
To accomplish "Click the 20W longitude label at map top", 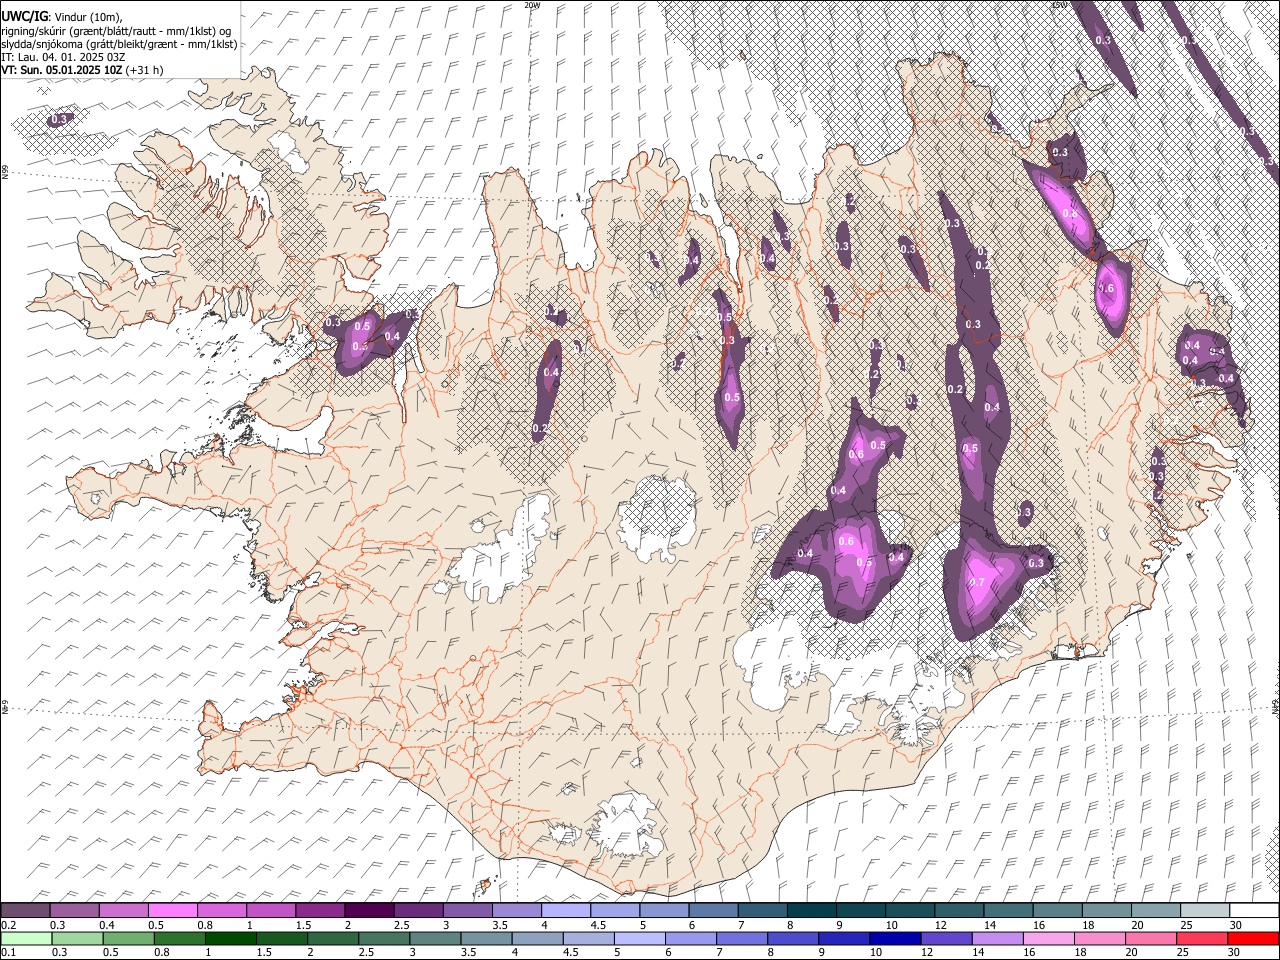I will pos(532,5).
